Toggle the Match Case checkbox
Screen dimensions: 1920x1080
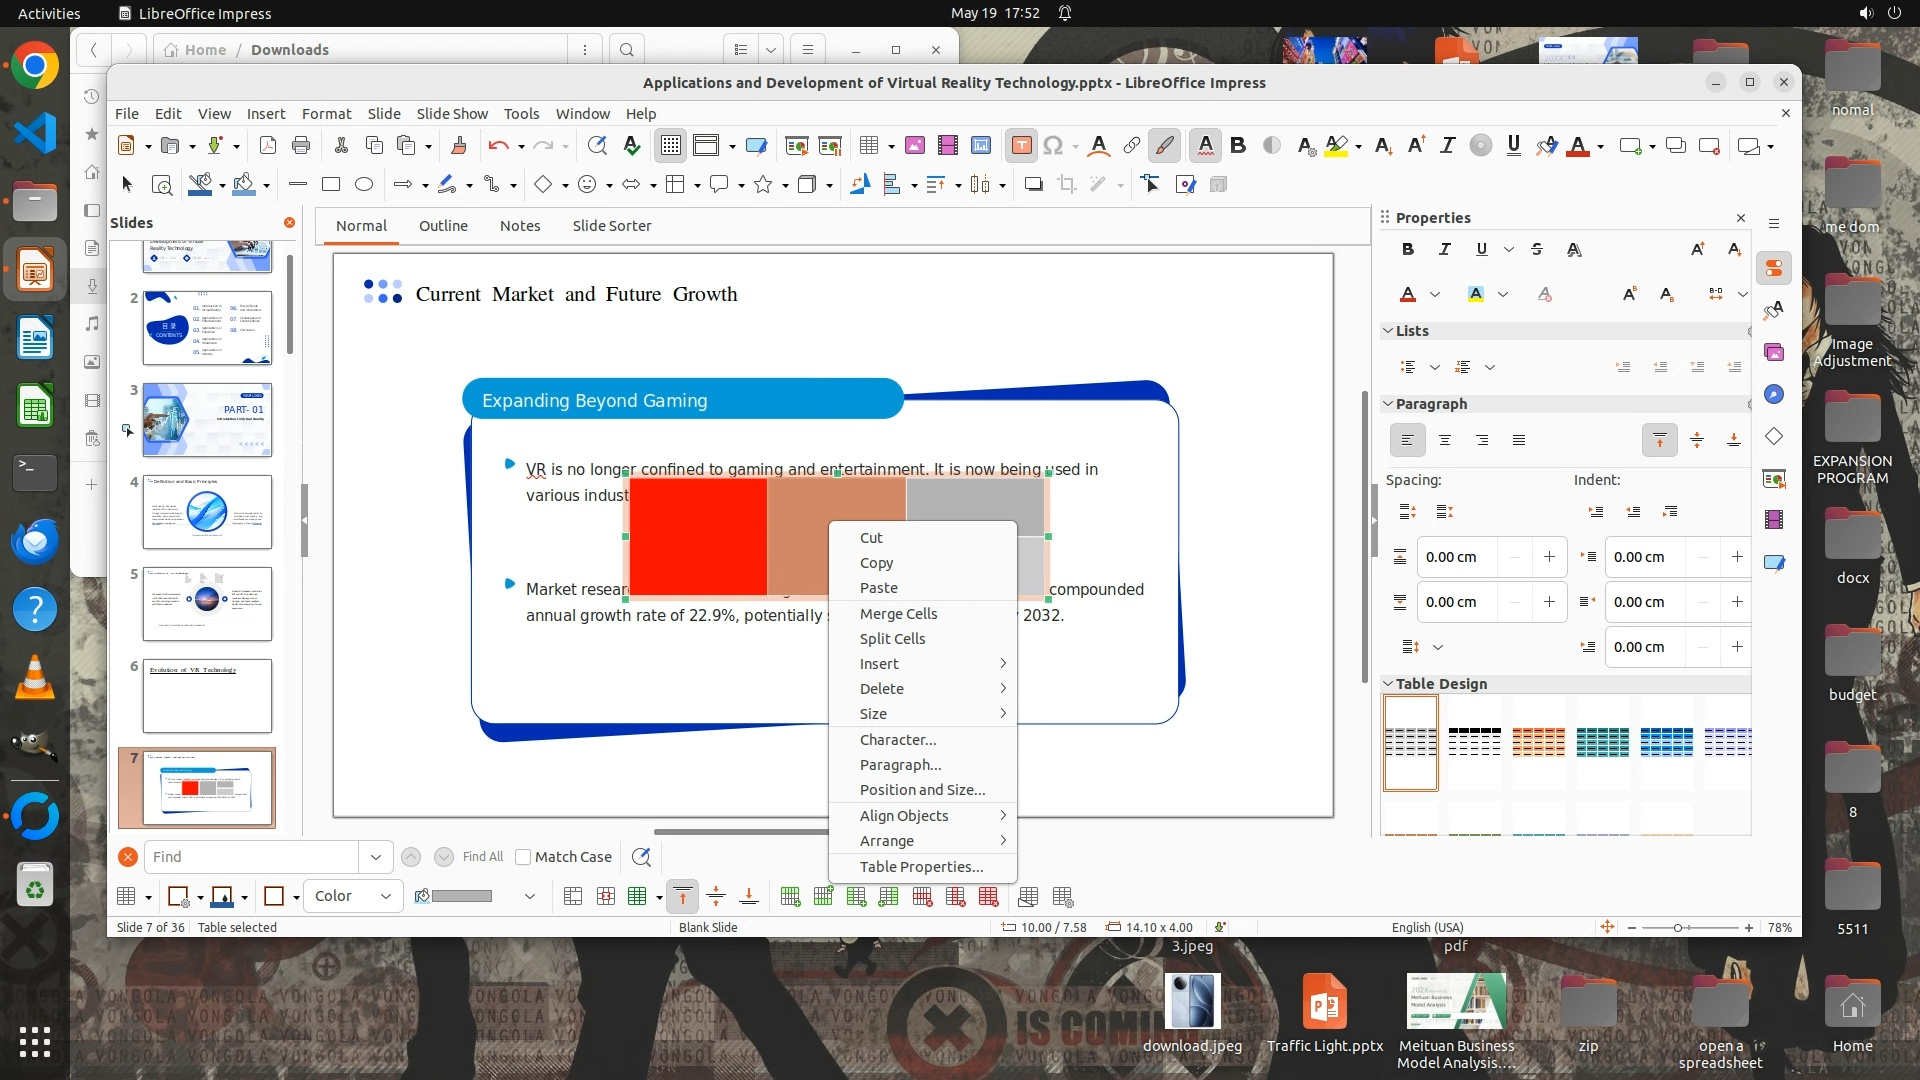tap(523, 857)
